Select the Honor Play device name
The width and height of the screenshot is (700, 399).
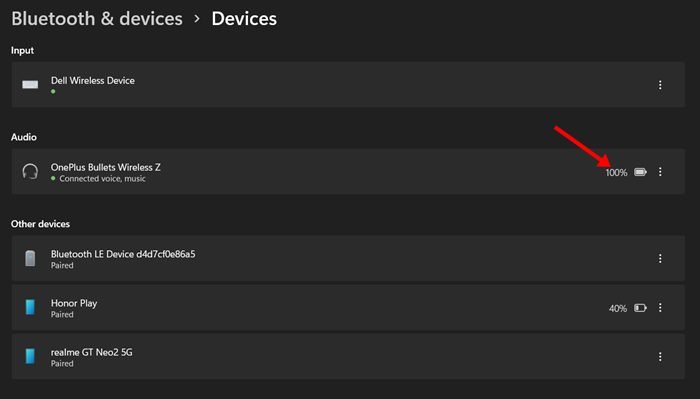point(74,303)
